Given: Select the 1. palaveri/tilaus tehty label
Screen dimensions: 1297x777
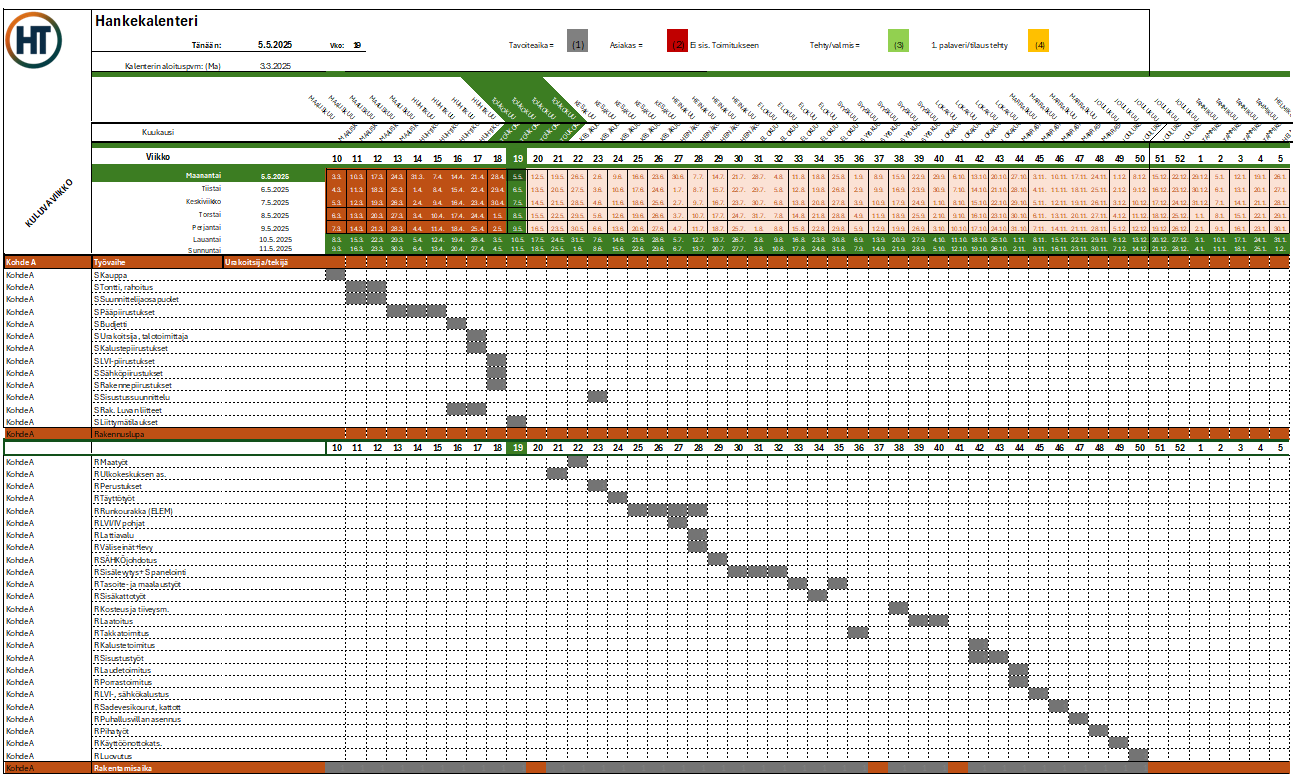Looking at the screenshot, I should click(969, 45).
